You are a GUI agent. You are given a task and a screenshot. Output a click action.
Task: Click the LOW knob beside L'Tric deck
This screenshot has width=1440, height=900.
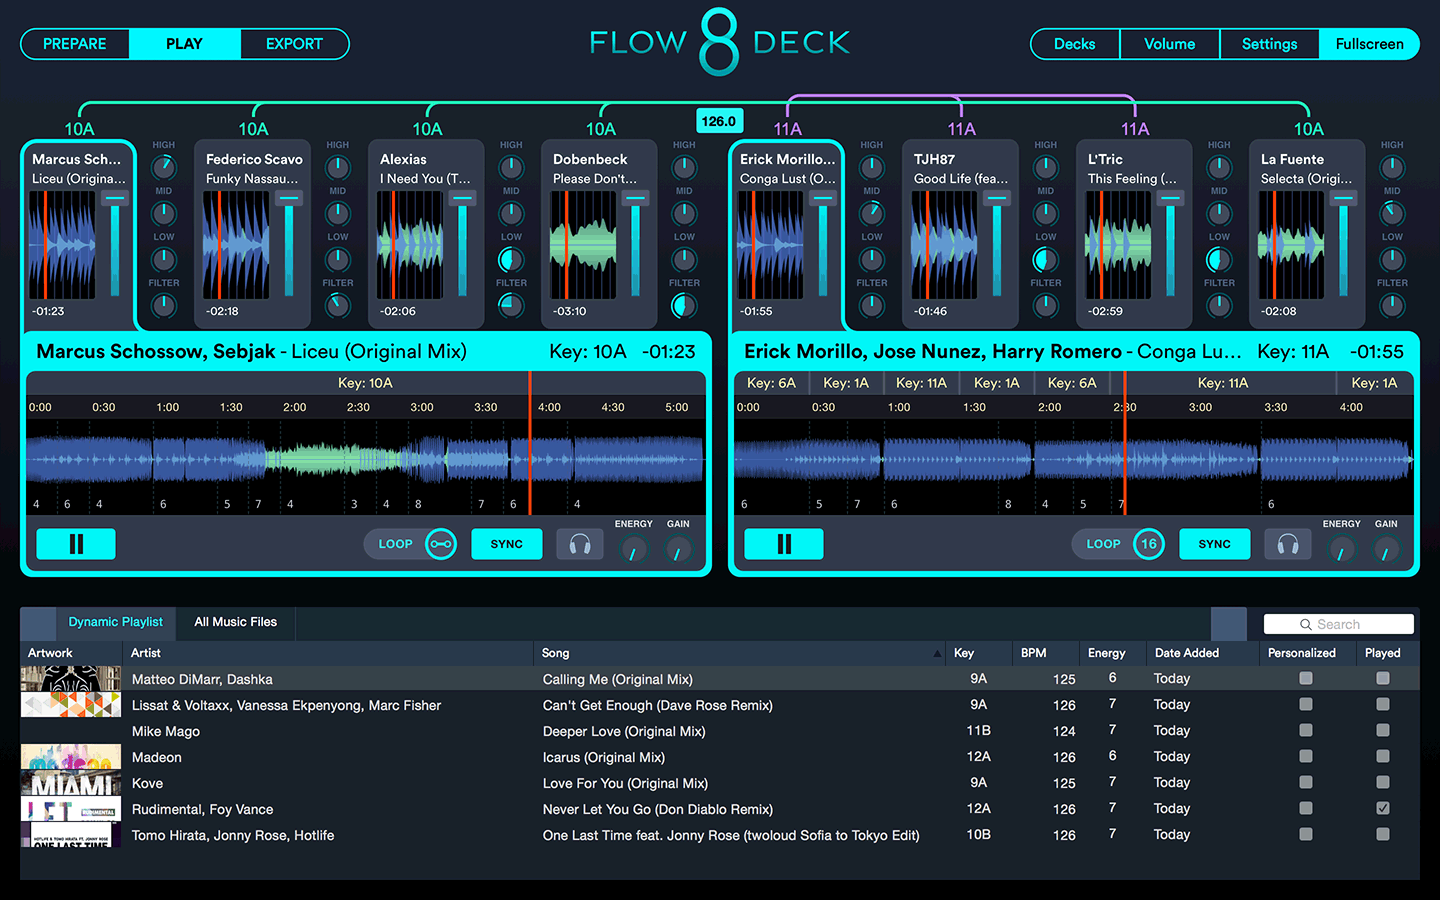(1219, 259)
